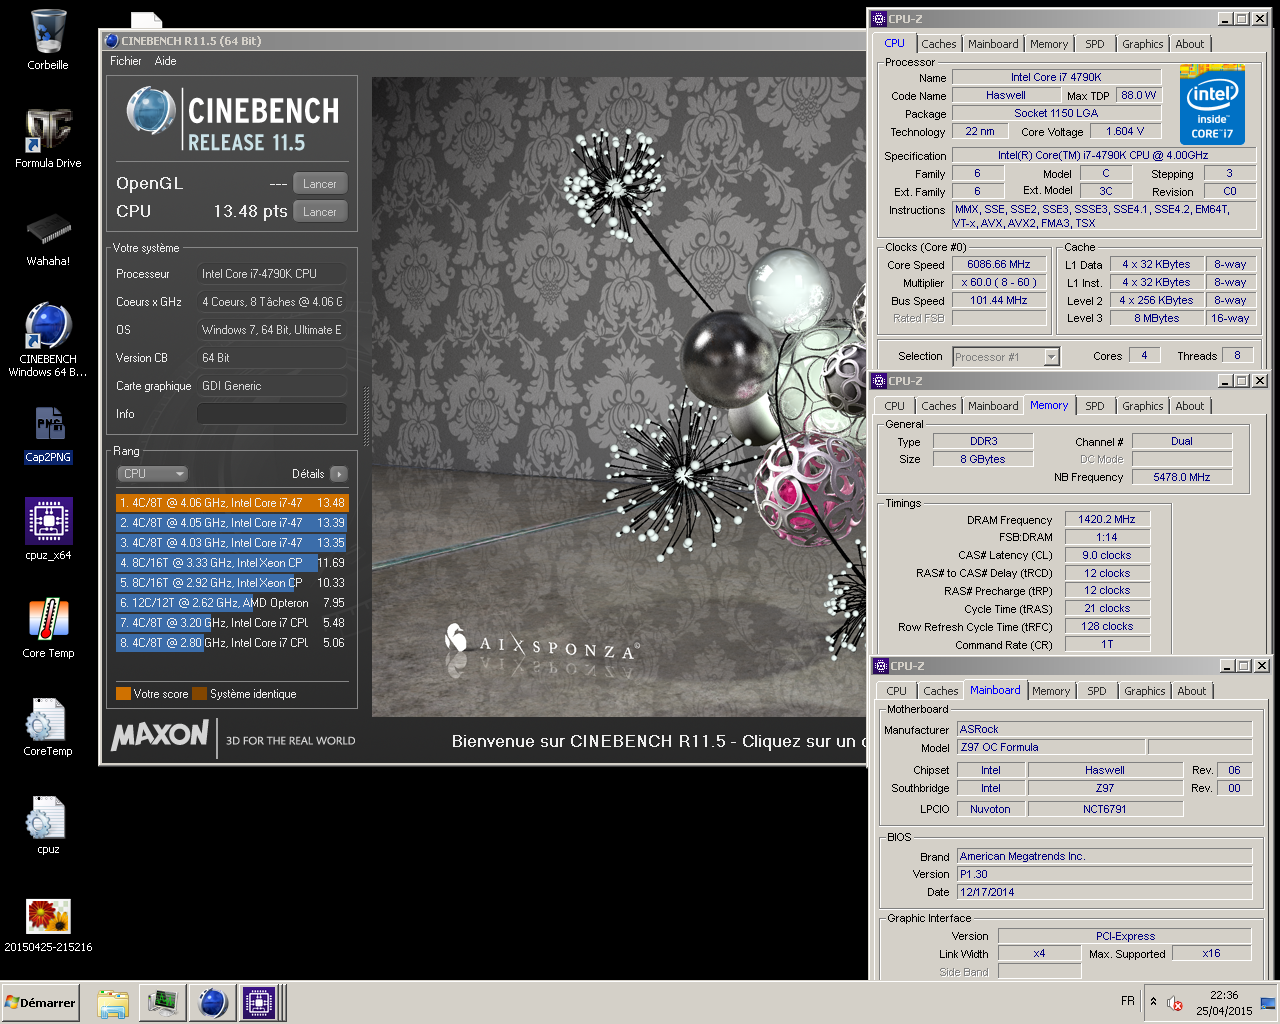
Task: Select Graphics tab in middle CPU-Z window
Action: (x=1142, y=406)
